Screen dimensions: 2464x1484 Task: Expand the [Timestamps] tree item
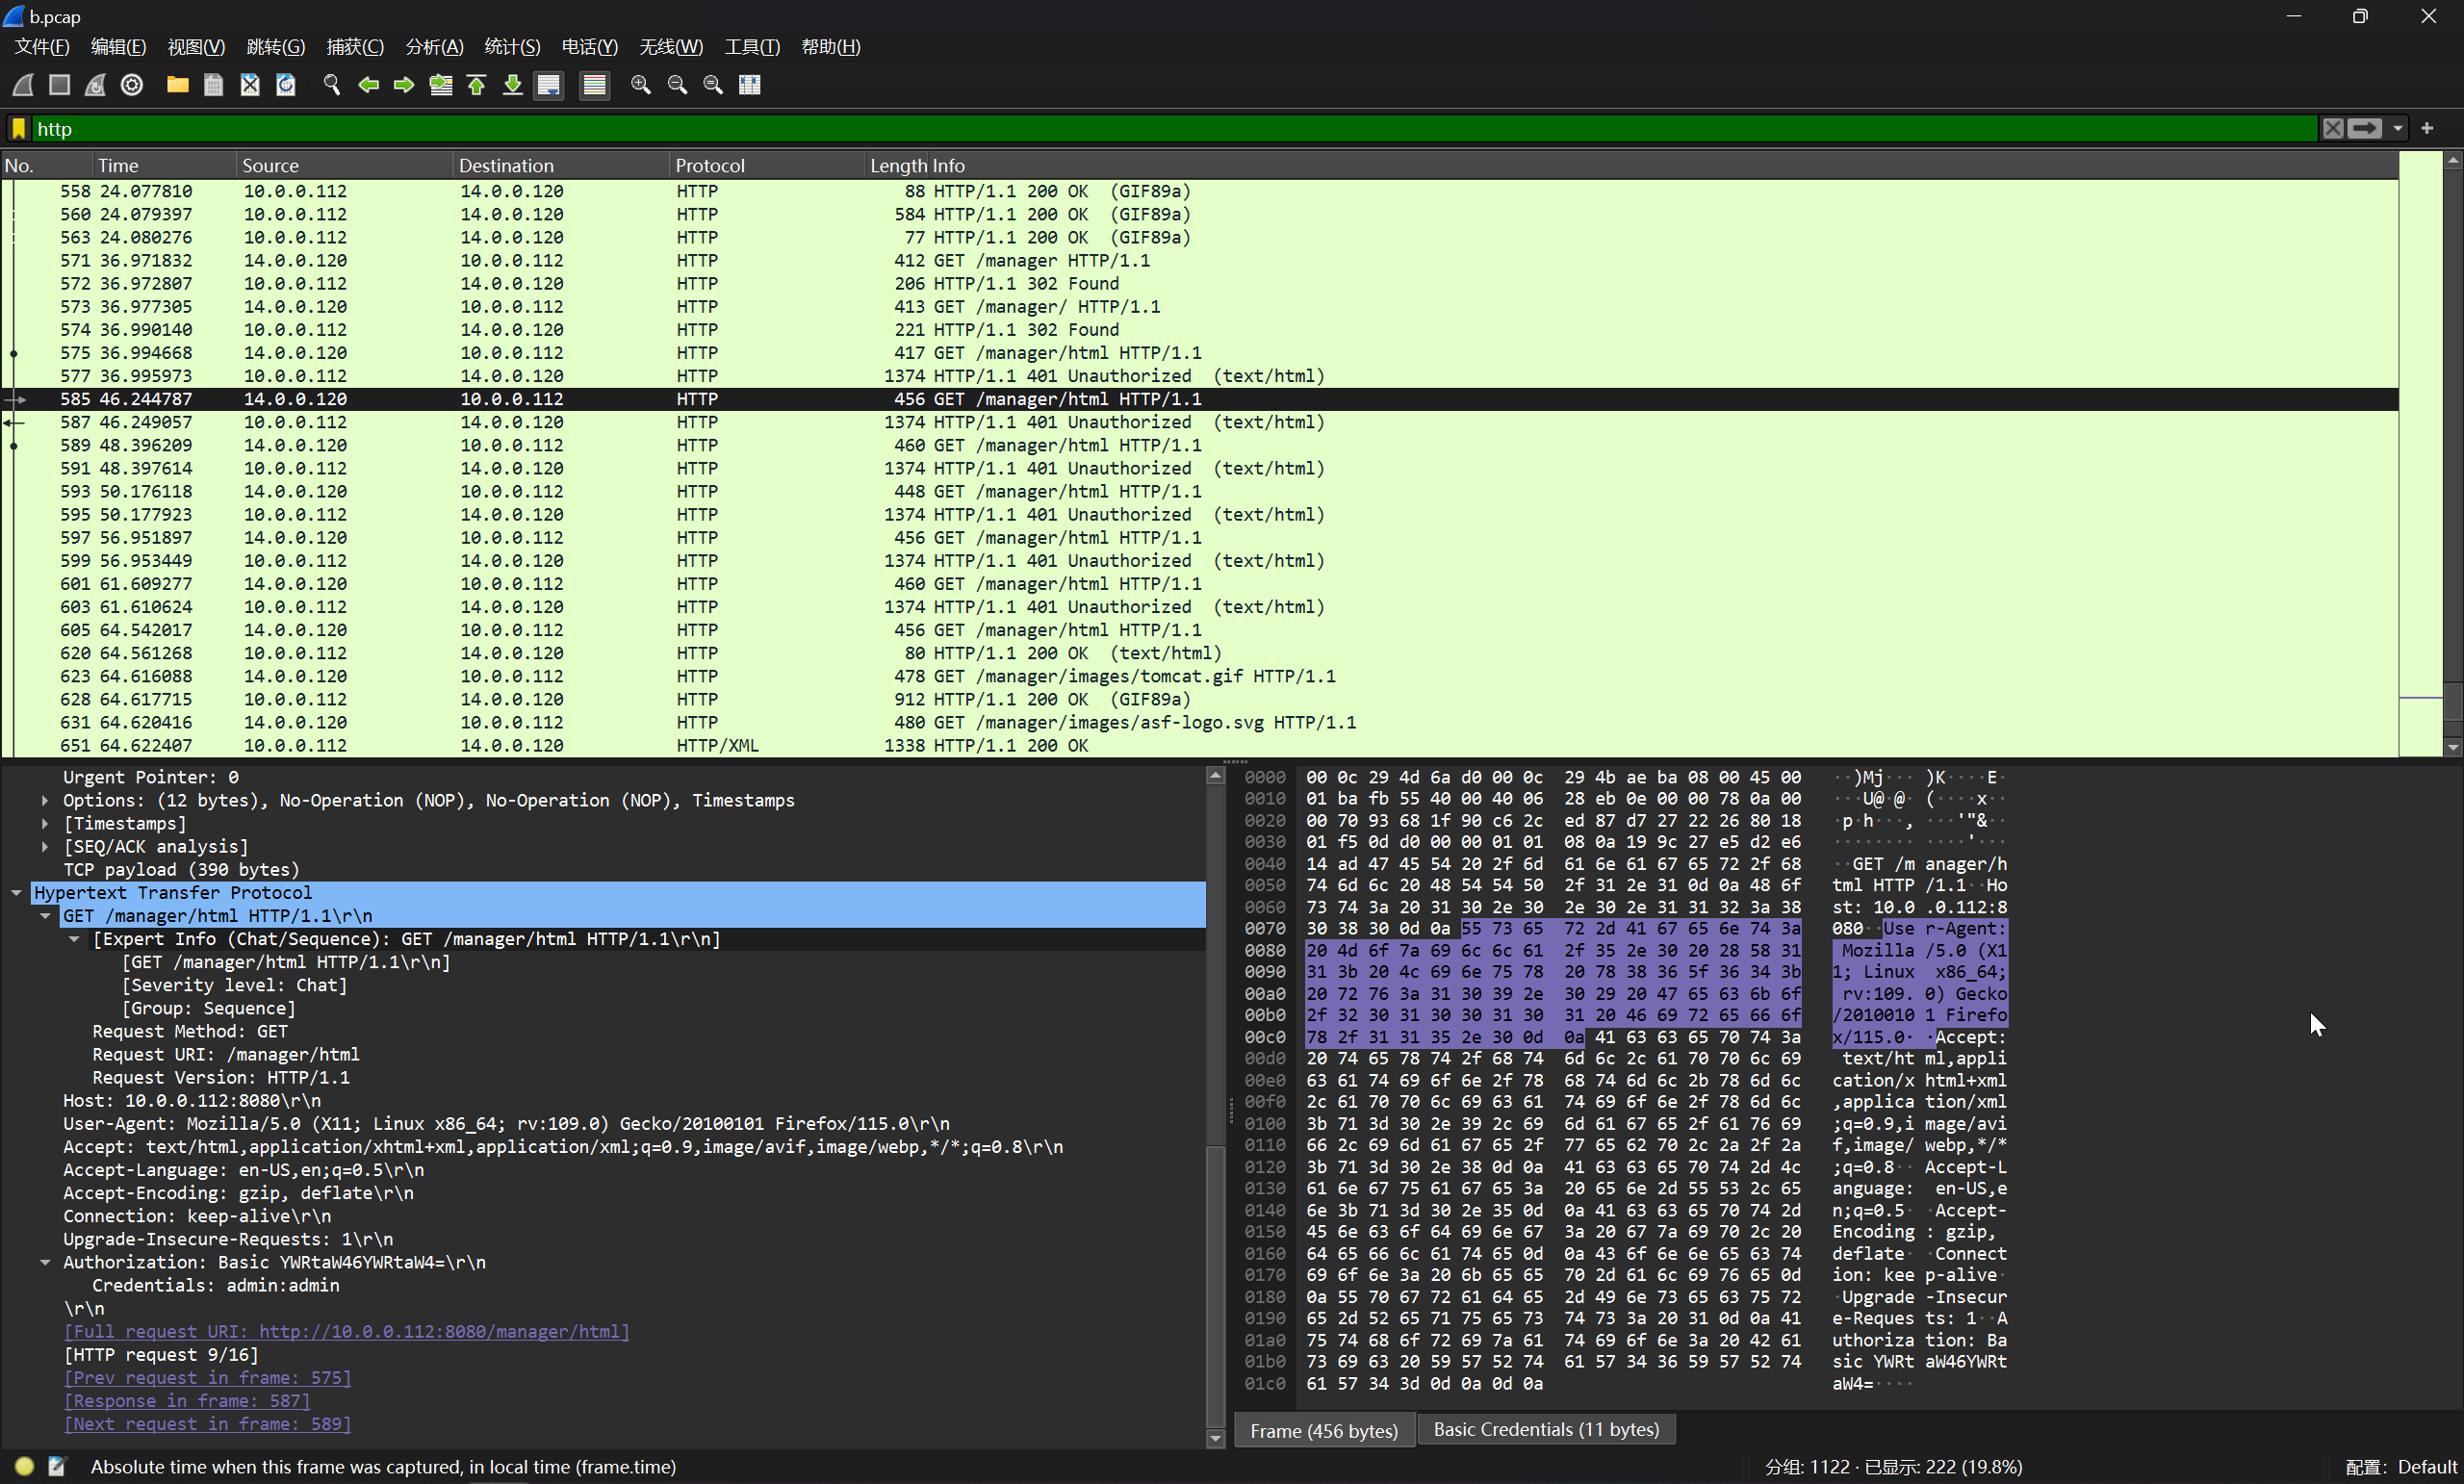(45, 824)
